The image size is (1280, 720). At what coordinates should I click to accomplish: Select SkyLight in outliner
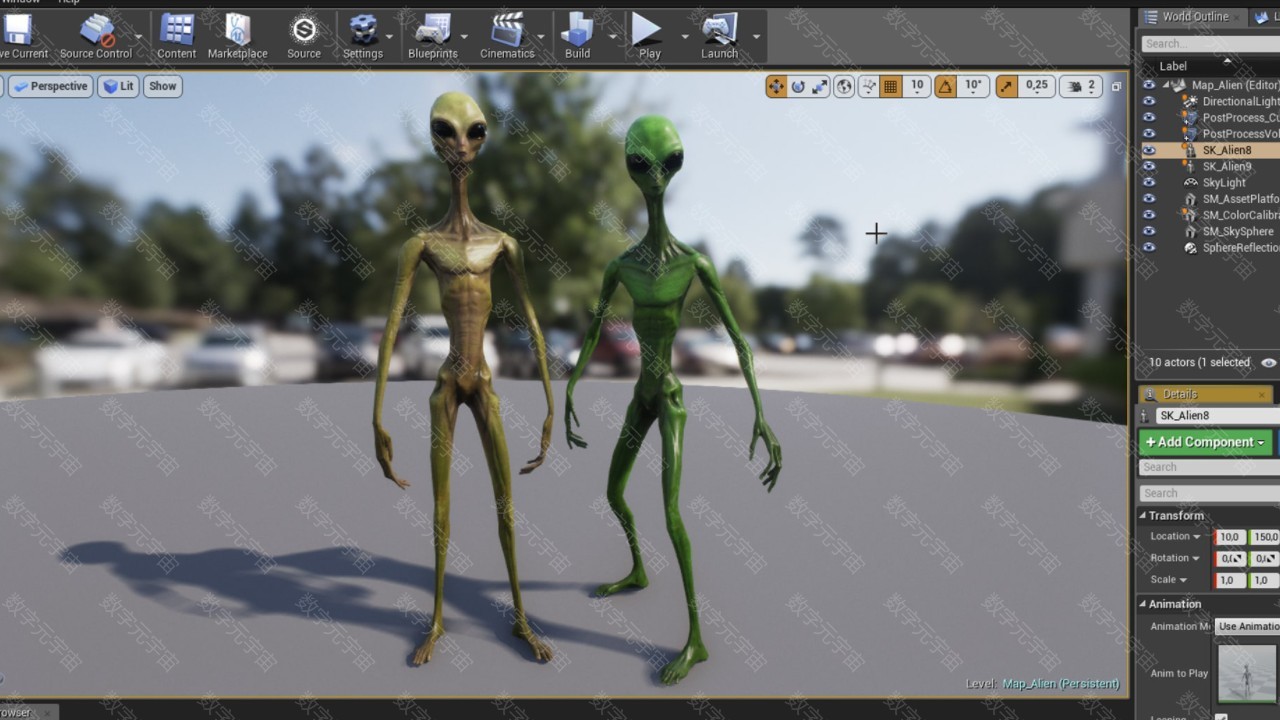click(1224, 183)
